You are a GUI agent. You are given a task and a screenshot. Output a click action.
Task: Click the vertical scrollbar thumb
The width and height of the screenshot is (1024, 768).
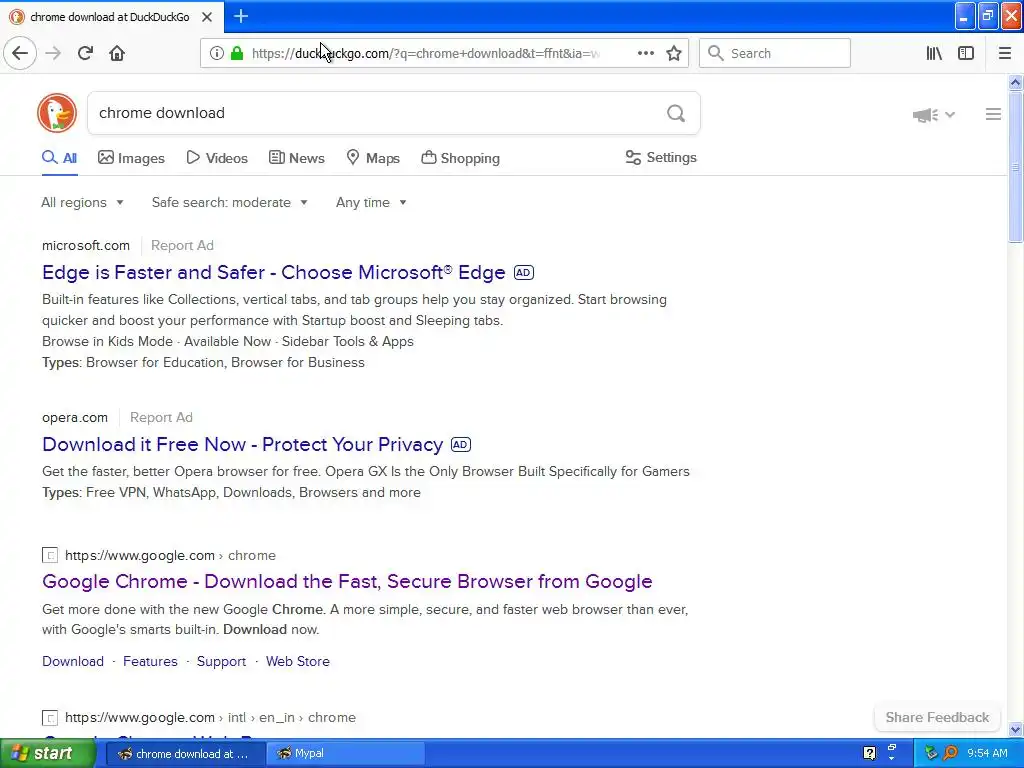[1016, 167]
